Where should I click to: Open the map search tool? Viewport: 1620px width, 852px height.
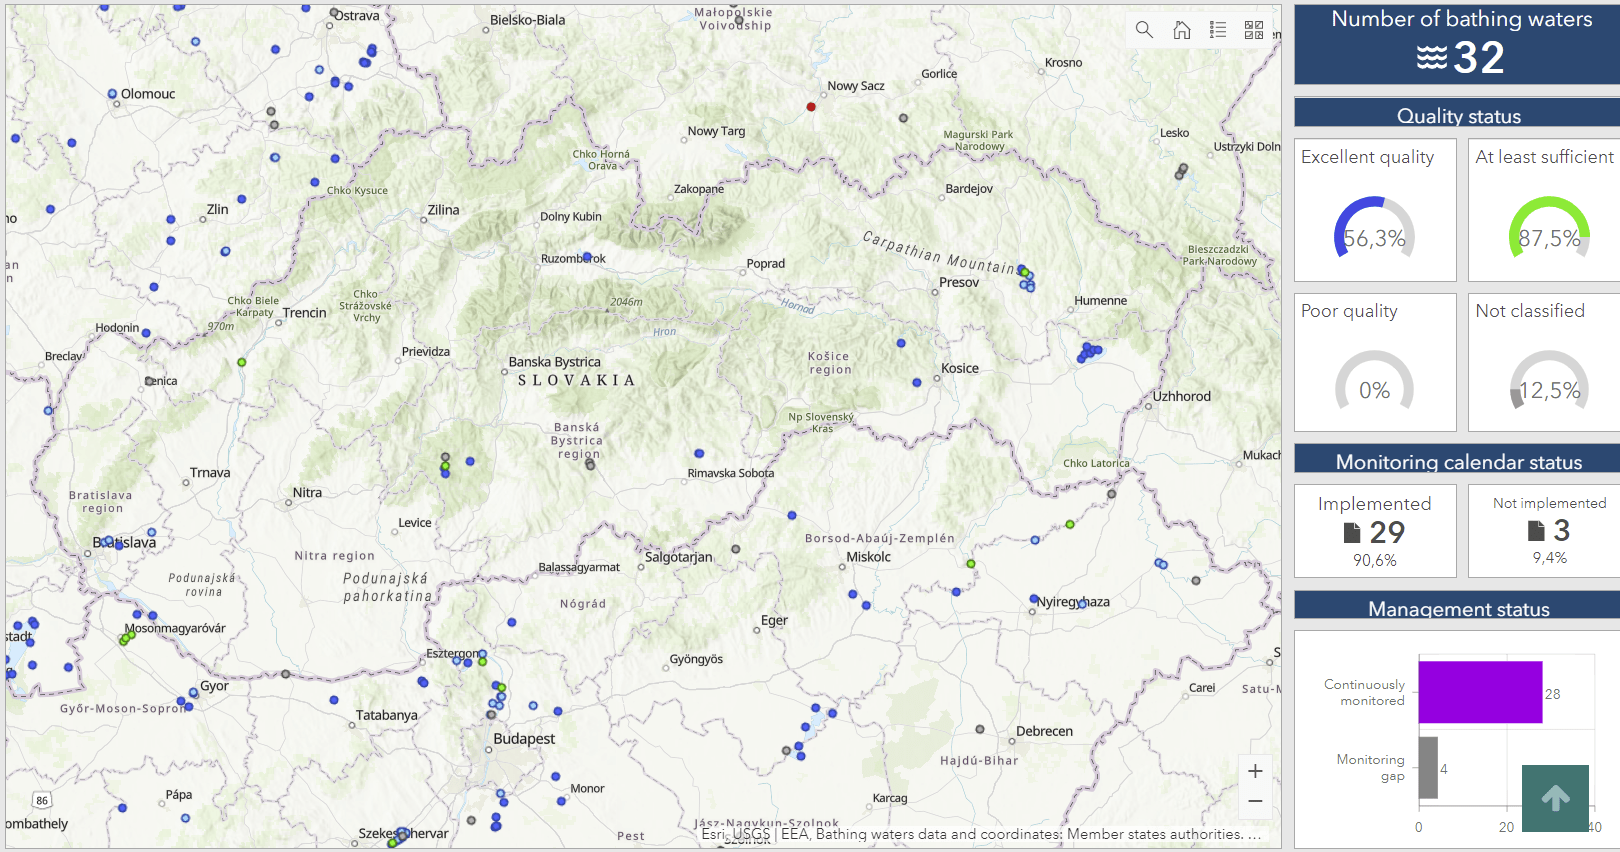[1144, 30]
